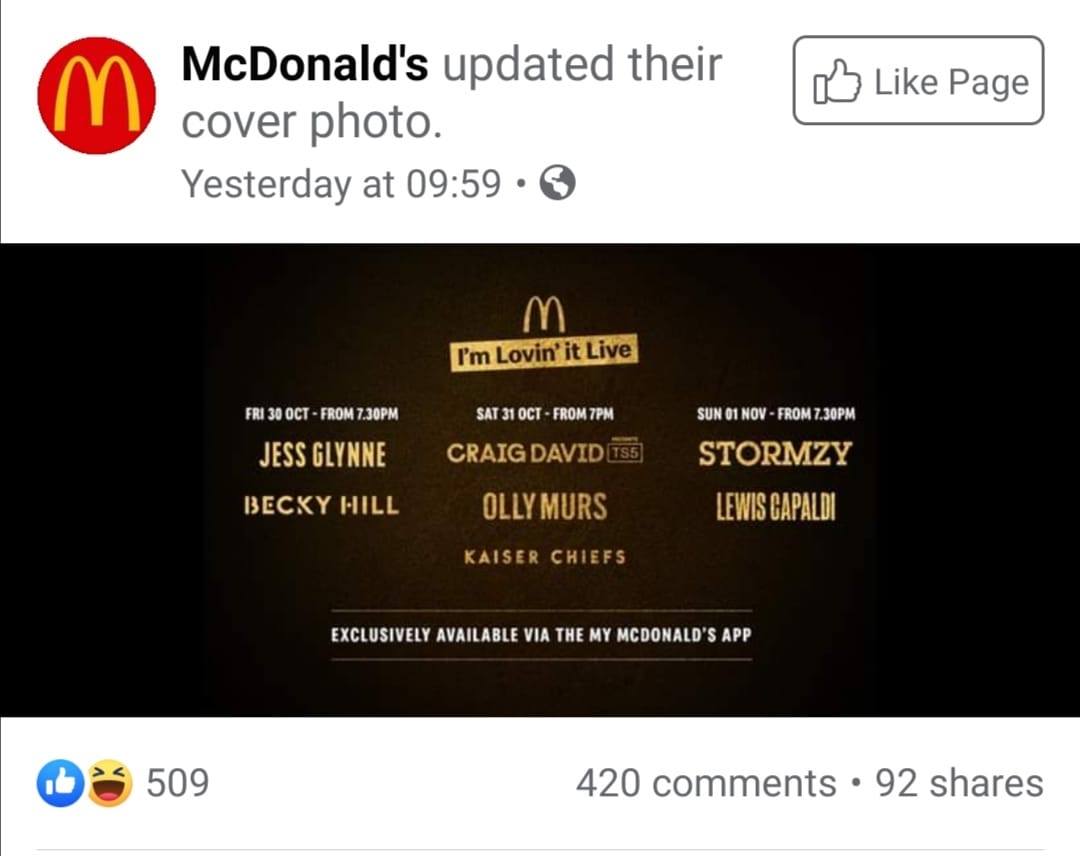
Task: Click Stormzy name in the lineup
Action: click(x=775, y=453)
